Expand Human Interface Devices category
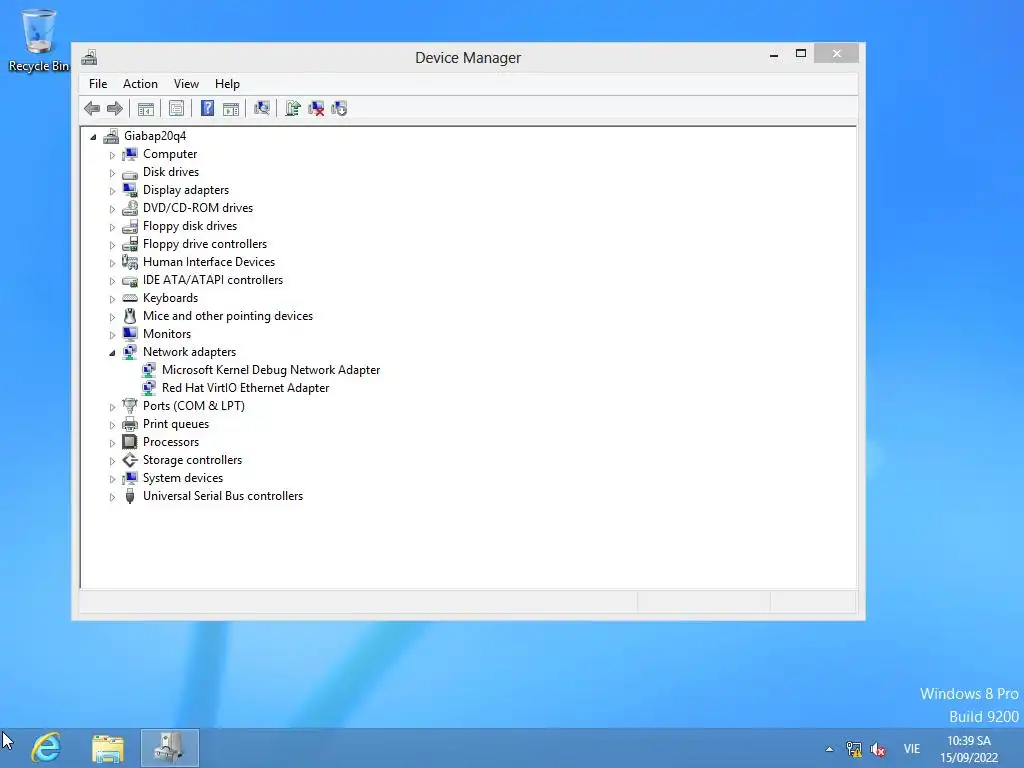Image resolution: width=1024 pixels, height=768 pixels. pos(112,263)
